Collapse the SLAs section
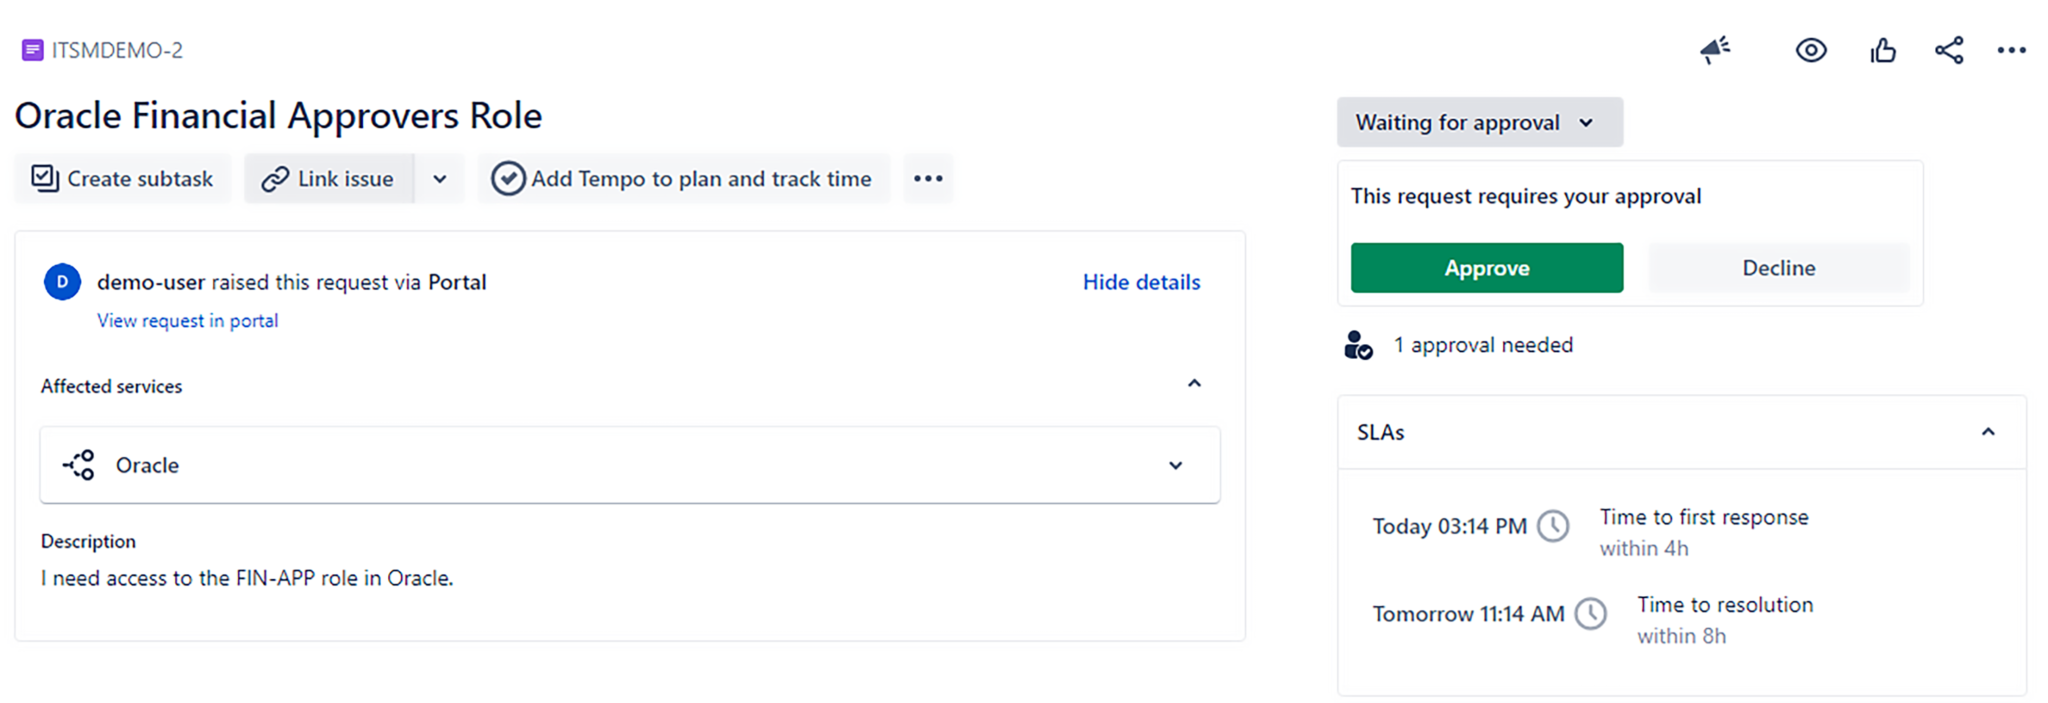2048x703 pixels. pos(1989,431)
